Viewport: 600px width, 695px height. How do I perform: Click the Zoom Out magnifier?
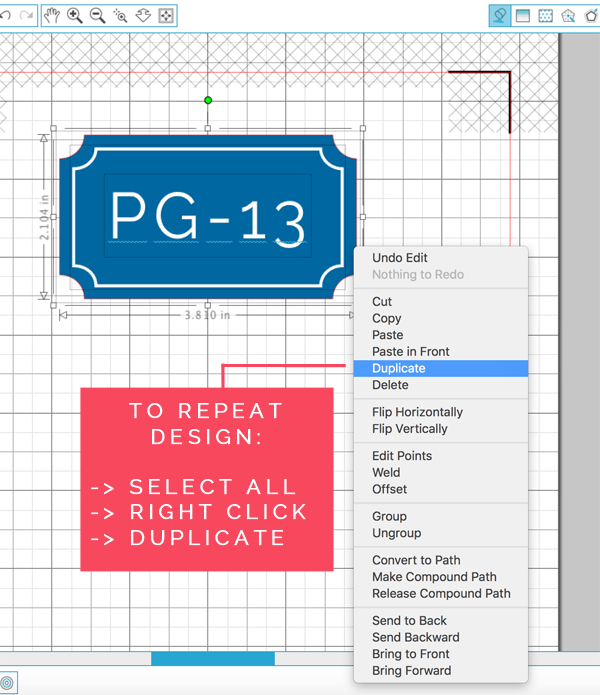pyautogui.click(x=97, y=16)
